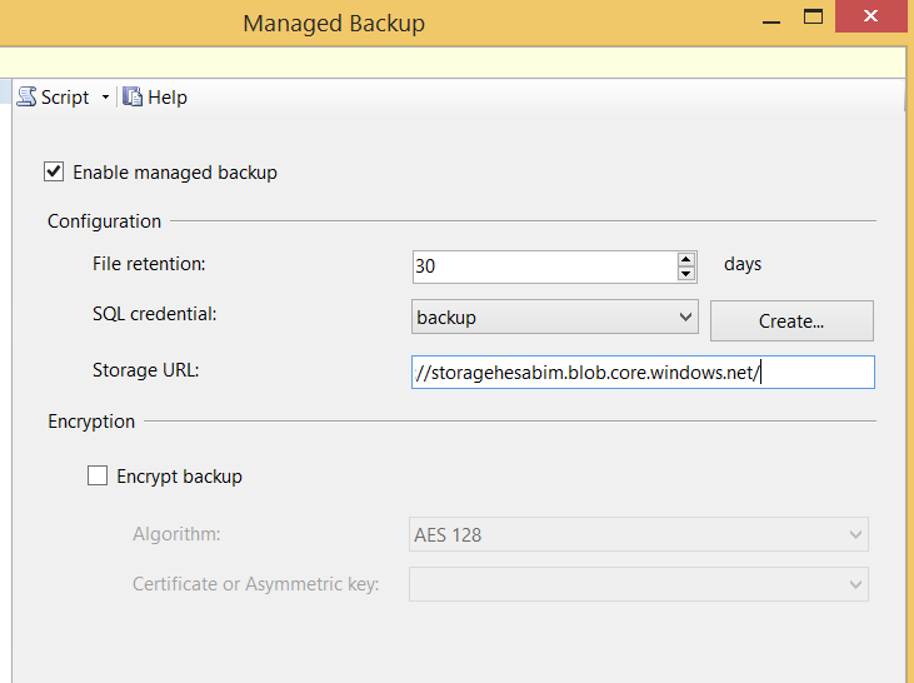The width and height of the screenshot is (914, 683).
Task: Close the Managed Backup dialog
Action: pos(871,16)
